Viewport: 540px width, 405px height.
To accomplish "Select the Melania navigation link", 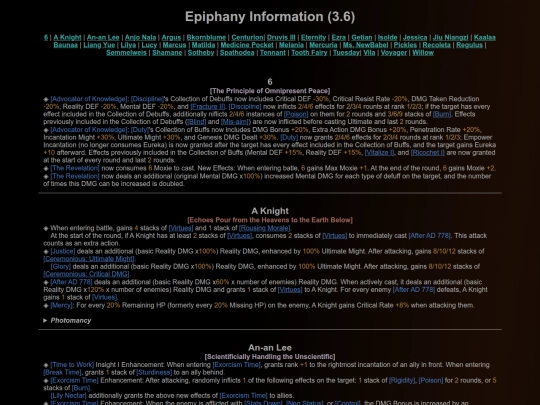I will [x=291, y=45].
